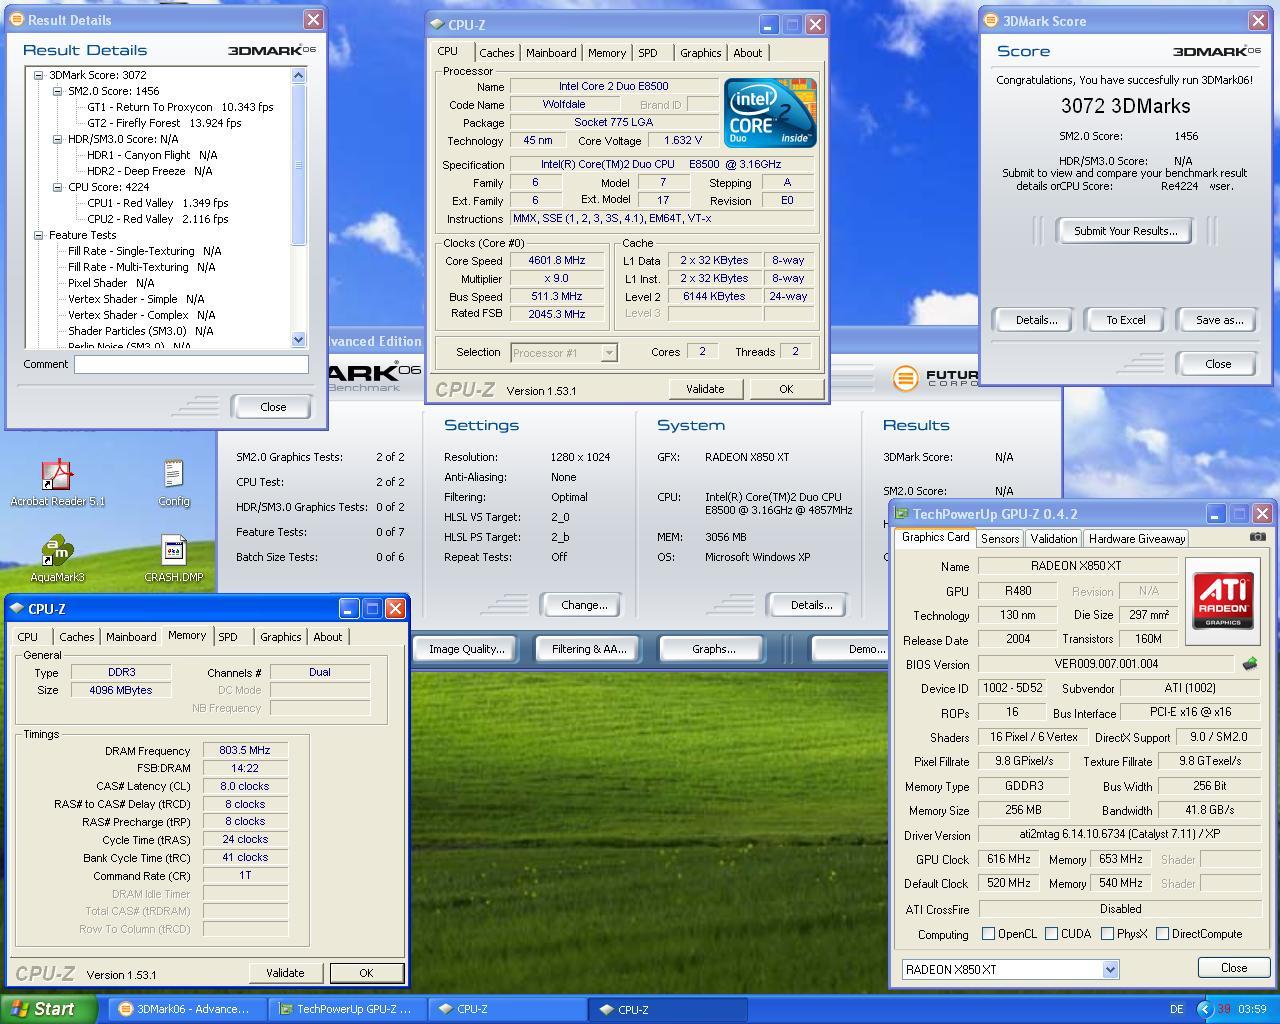Click the red 39 tray icon
This screenshot has width=1280, height=1024.
[1224, 1009]
